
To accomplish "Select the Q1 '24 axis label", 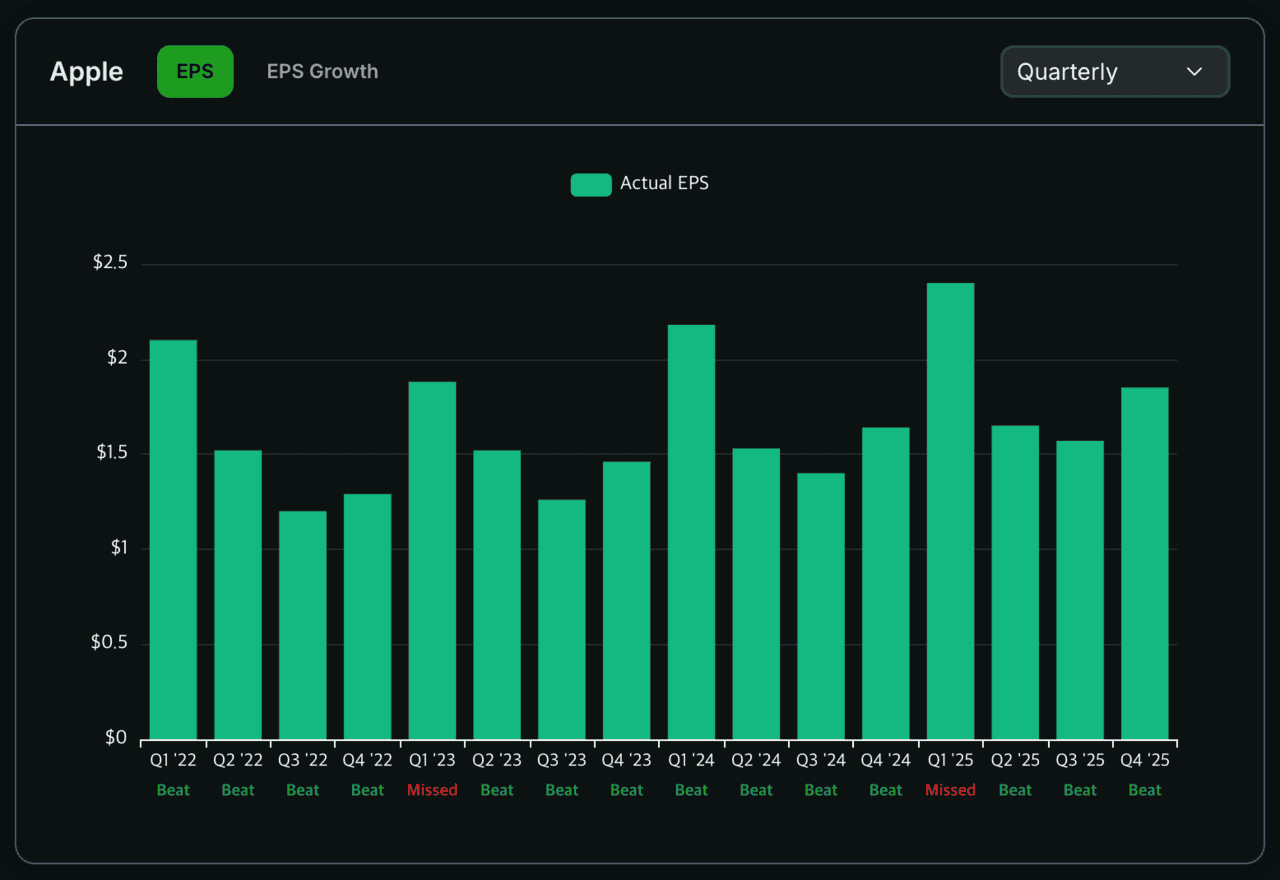I will click(x=691, y=759).
